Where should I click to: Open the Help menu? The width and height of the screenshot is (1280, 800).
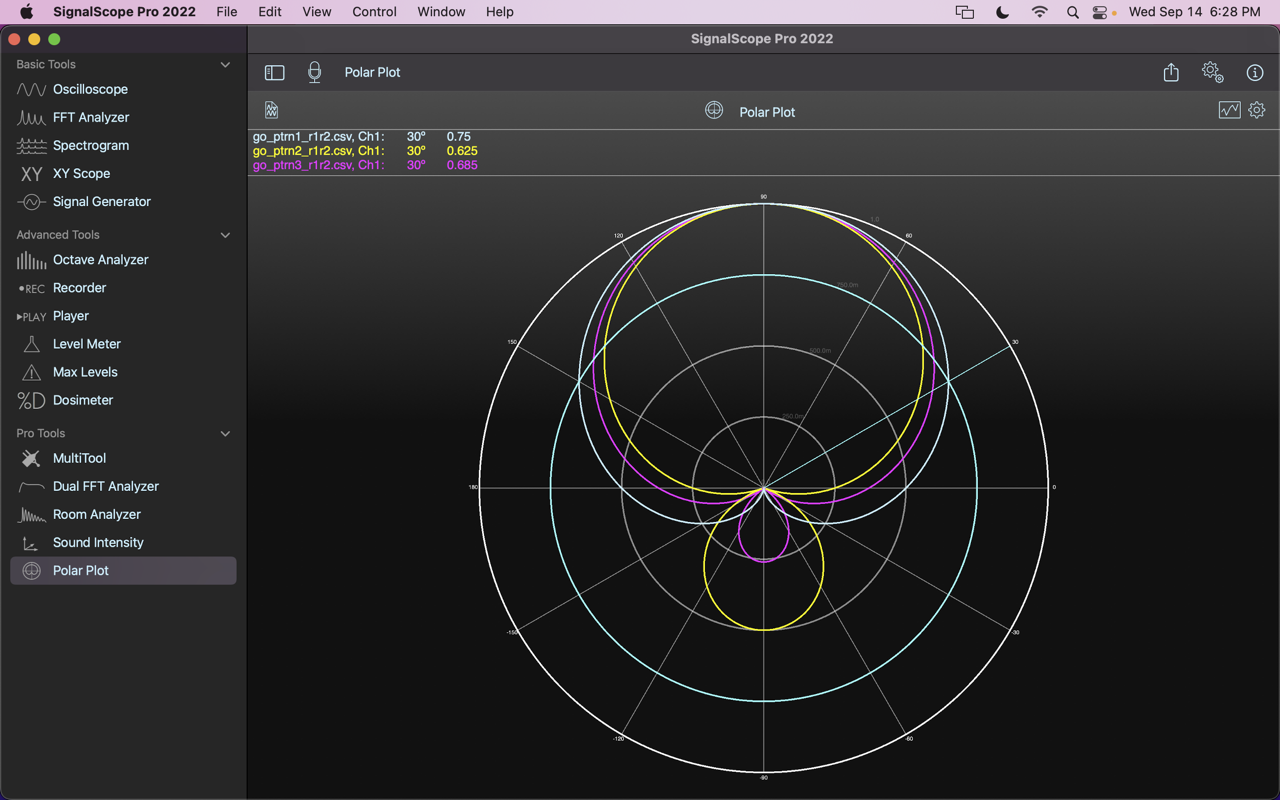click(500, 12)
